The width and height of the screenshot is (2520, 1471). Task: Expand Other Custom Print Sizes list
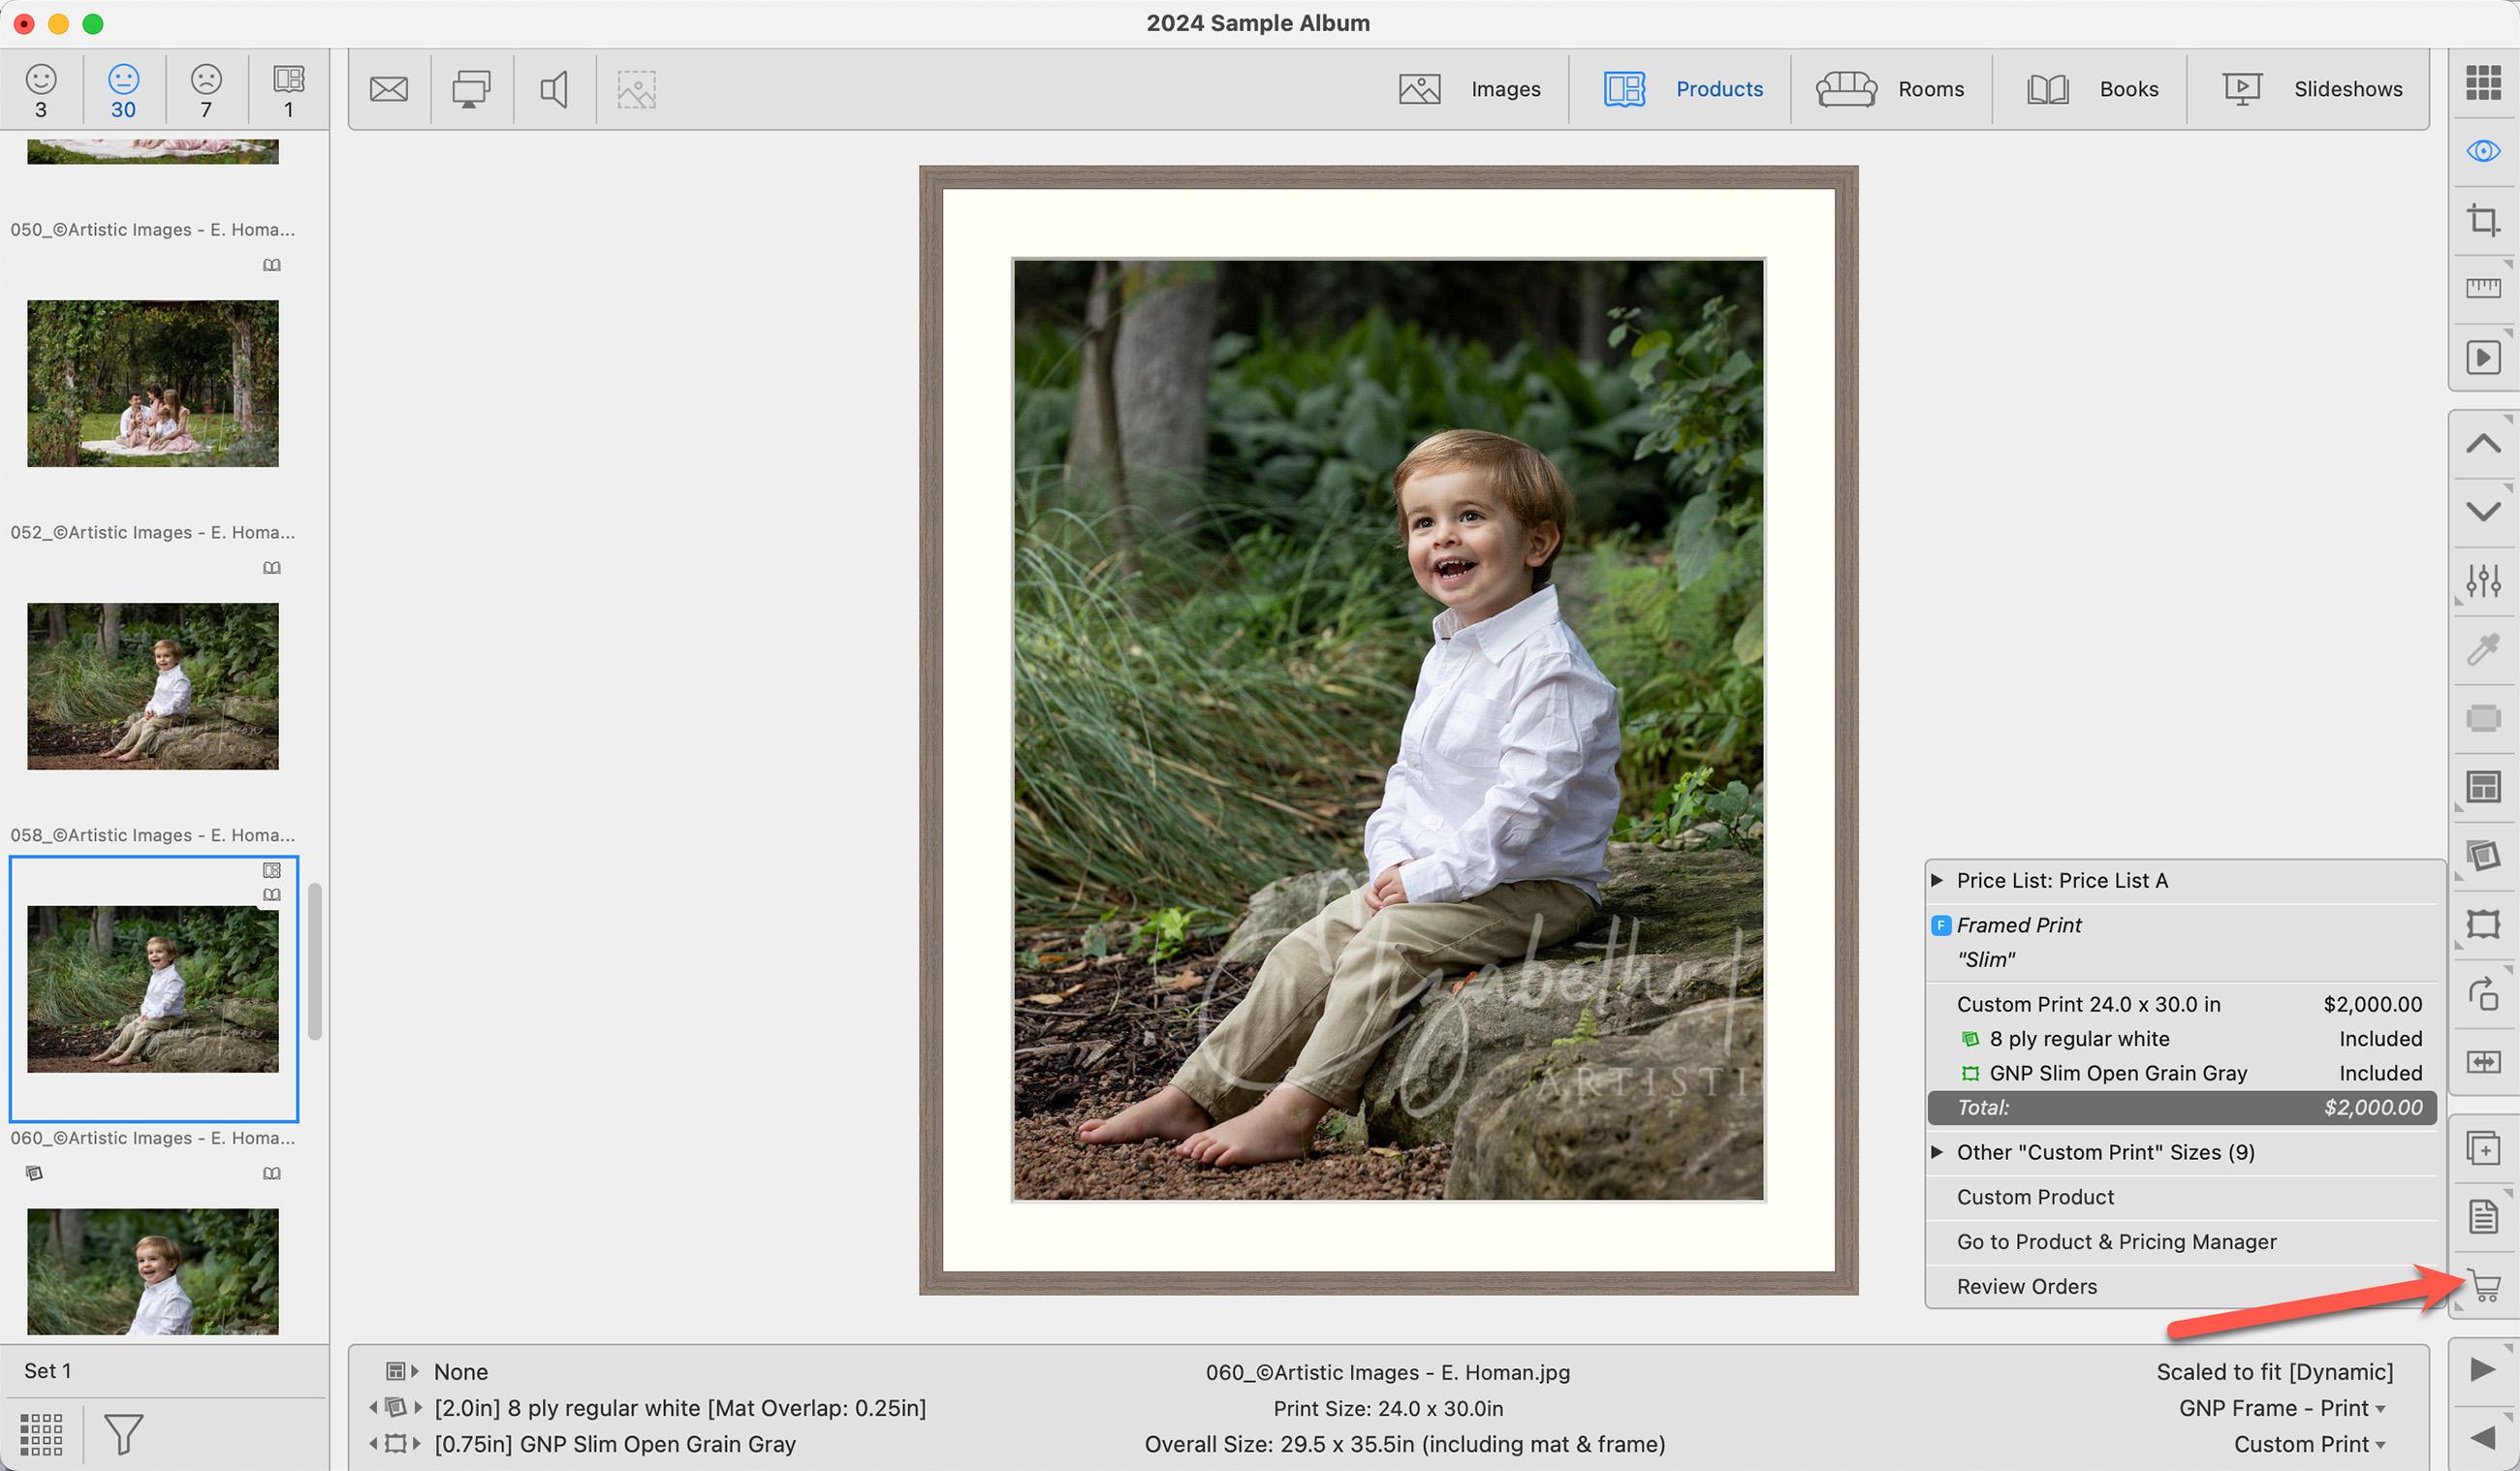pos(1937,1152)
